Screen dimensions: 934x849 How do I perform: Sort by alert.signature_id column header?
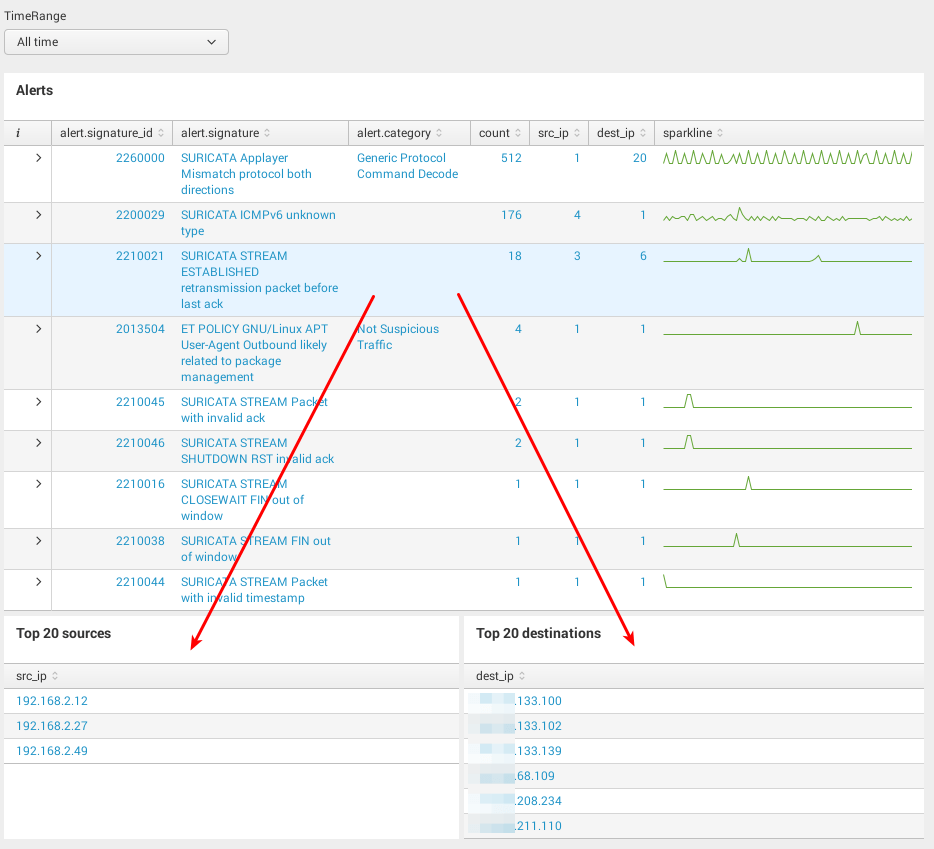[110, 133]
